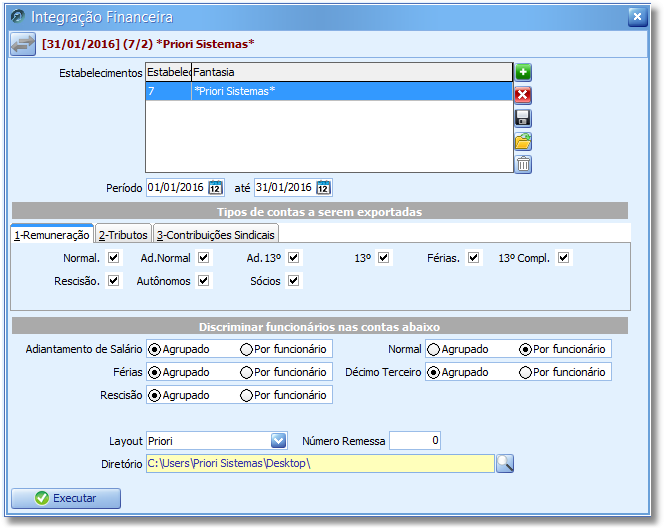Click the floppy disk save icon
Screen dimensions: 665x531
coord(523,118)
